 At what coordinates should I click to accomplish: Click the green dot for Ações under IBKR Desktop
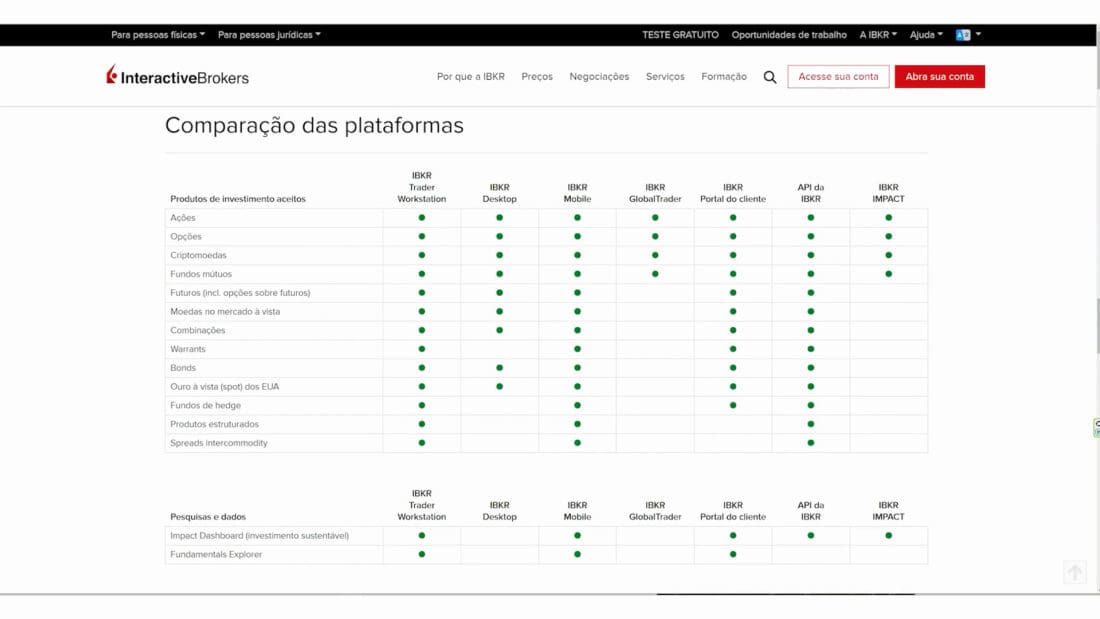(x=500, y=218)
